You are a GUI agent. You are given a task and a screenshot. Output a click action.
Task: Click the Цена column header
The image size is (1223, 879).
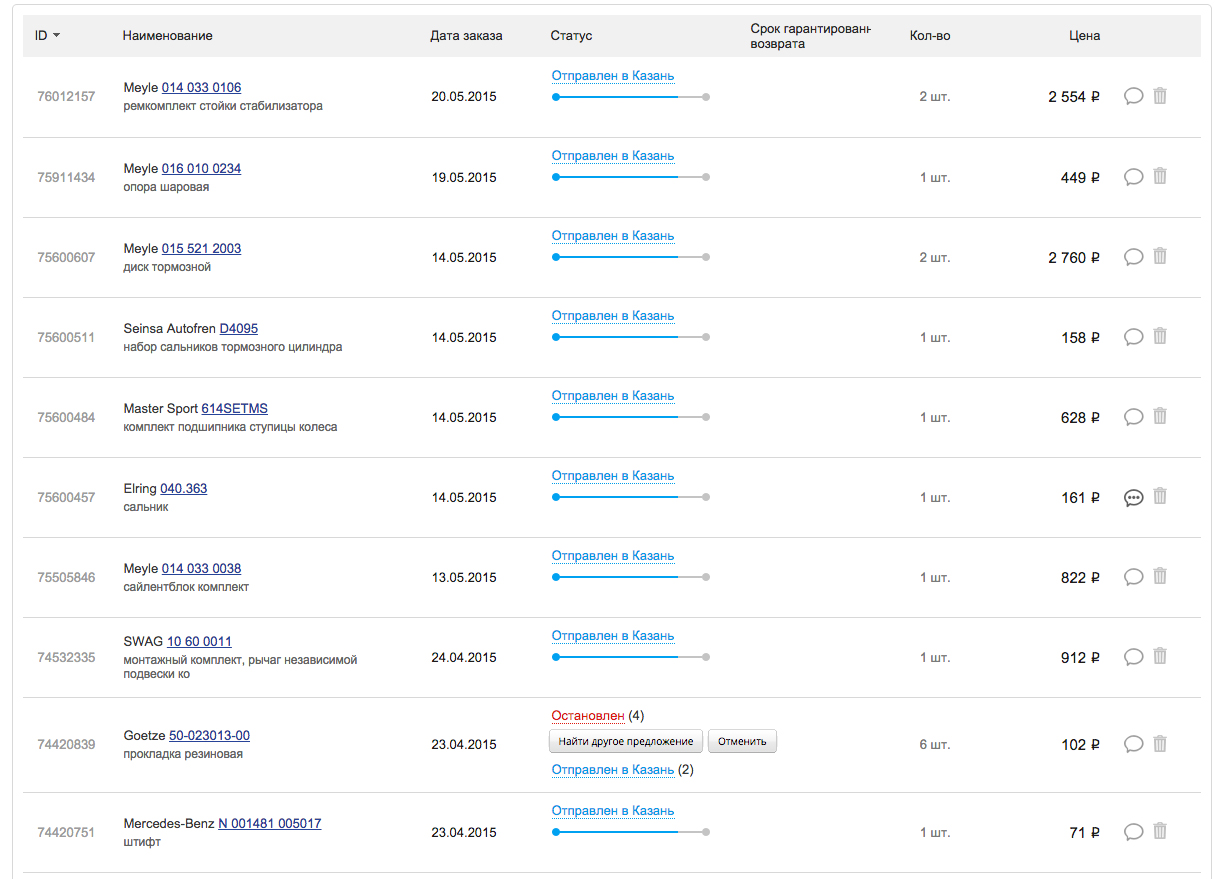coord(1084,36)
